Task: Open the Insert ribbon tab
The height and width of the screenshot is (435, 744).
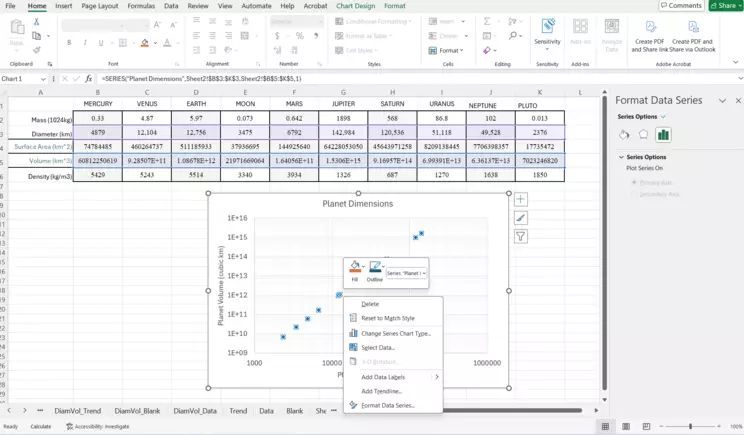Action: [x=64, y=6]
